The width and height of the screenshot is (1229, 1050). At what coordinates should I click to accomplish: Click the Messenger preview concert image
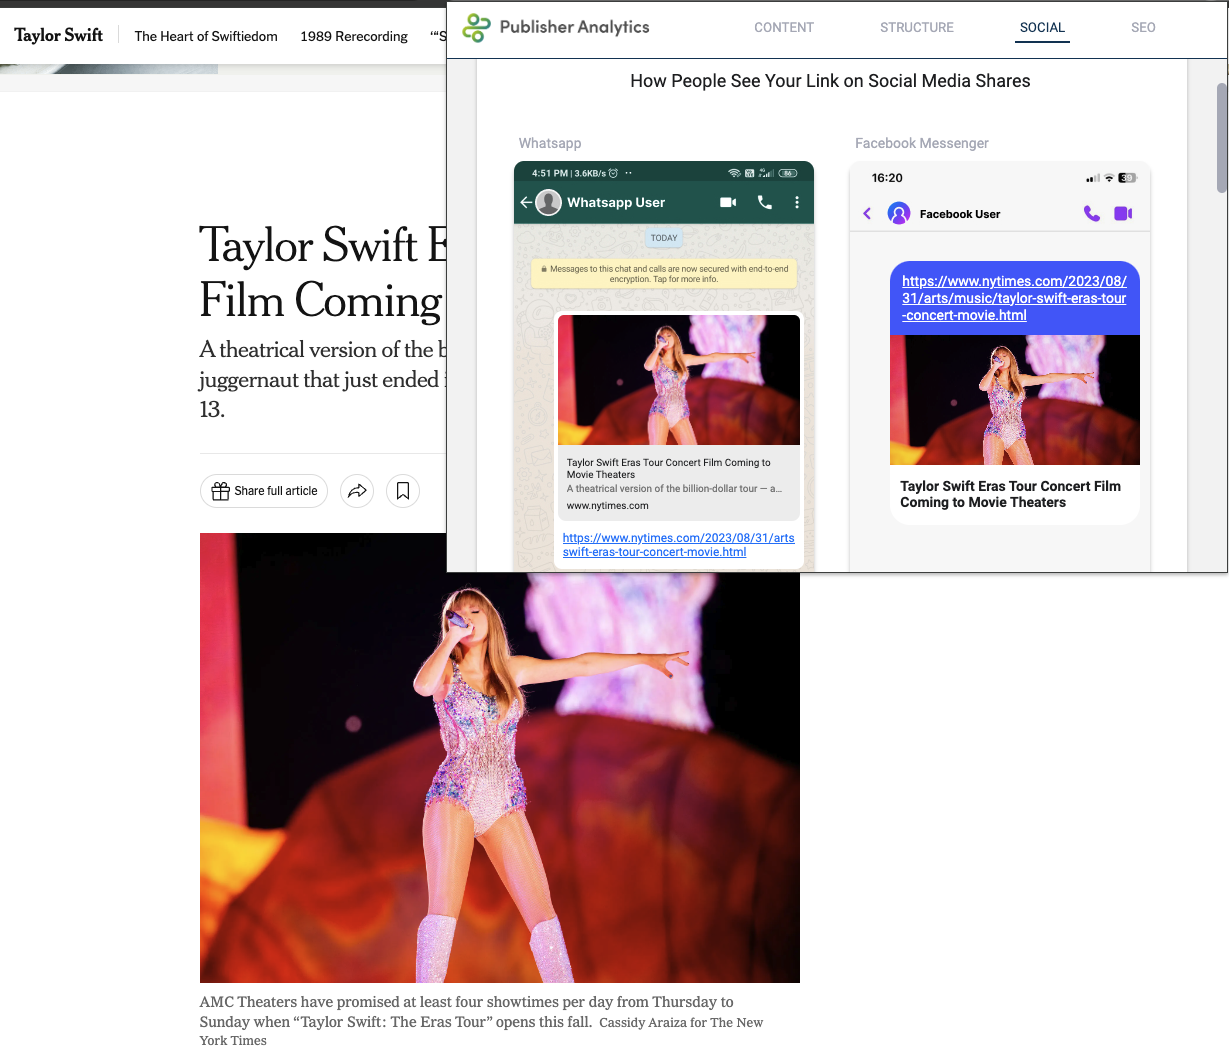(x=1015, y=400)
